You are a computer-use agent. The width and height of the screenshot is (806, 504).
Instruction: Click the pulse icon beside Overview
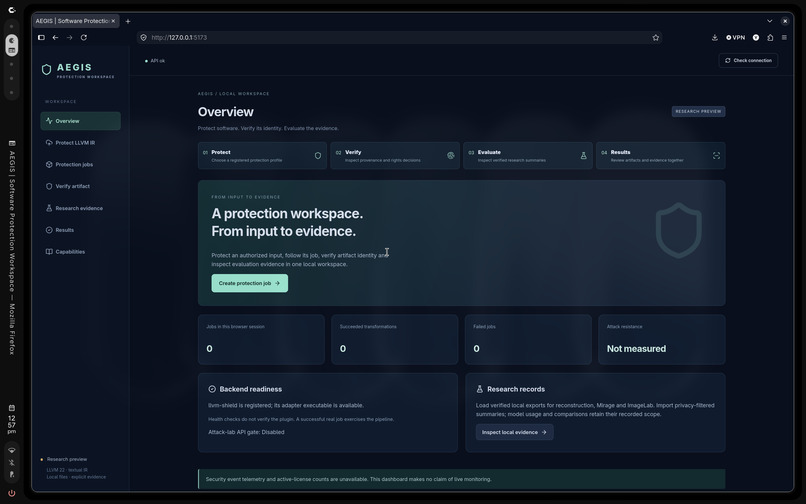(49, 121)
